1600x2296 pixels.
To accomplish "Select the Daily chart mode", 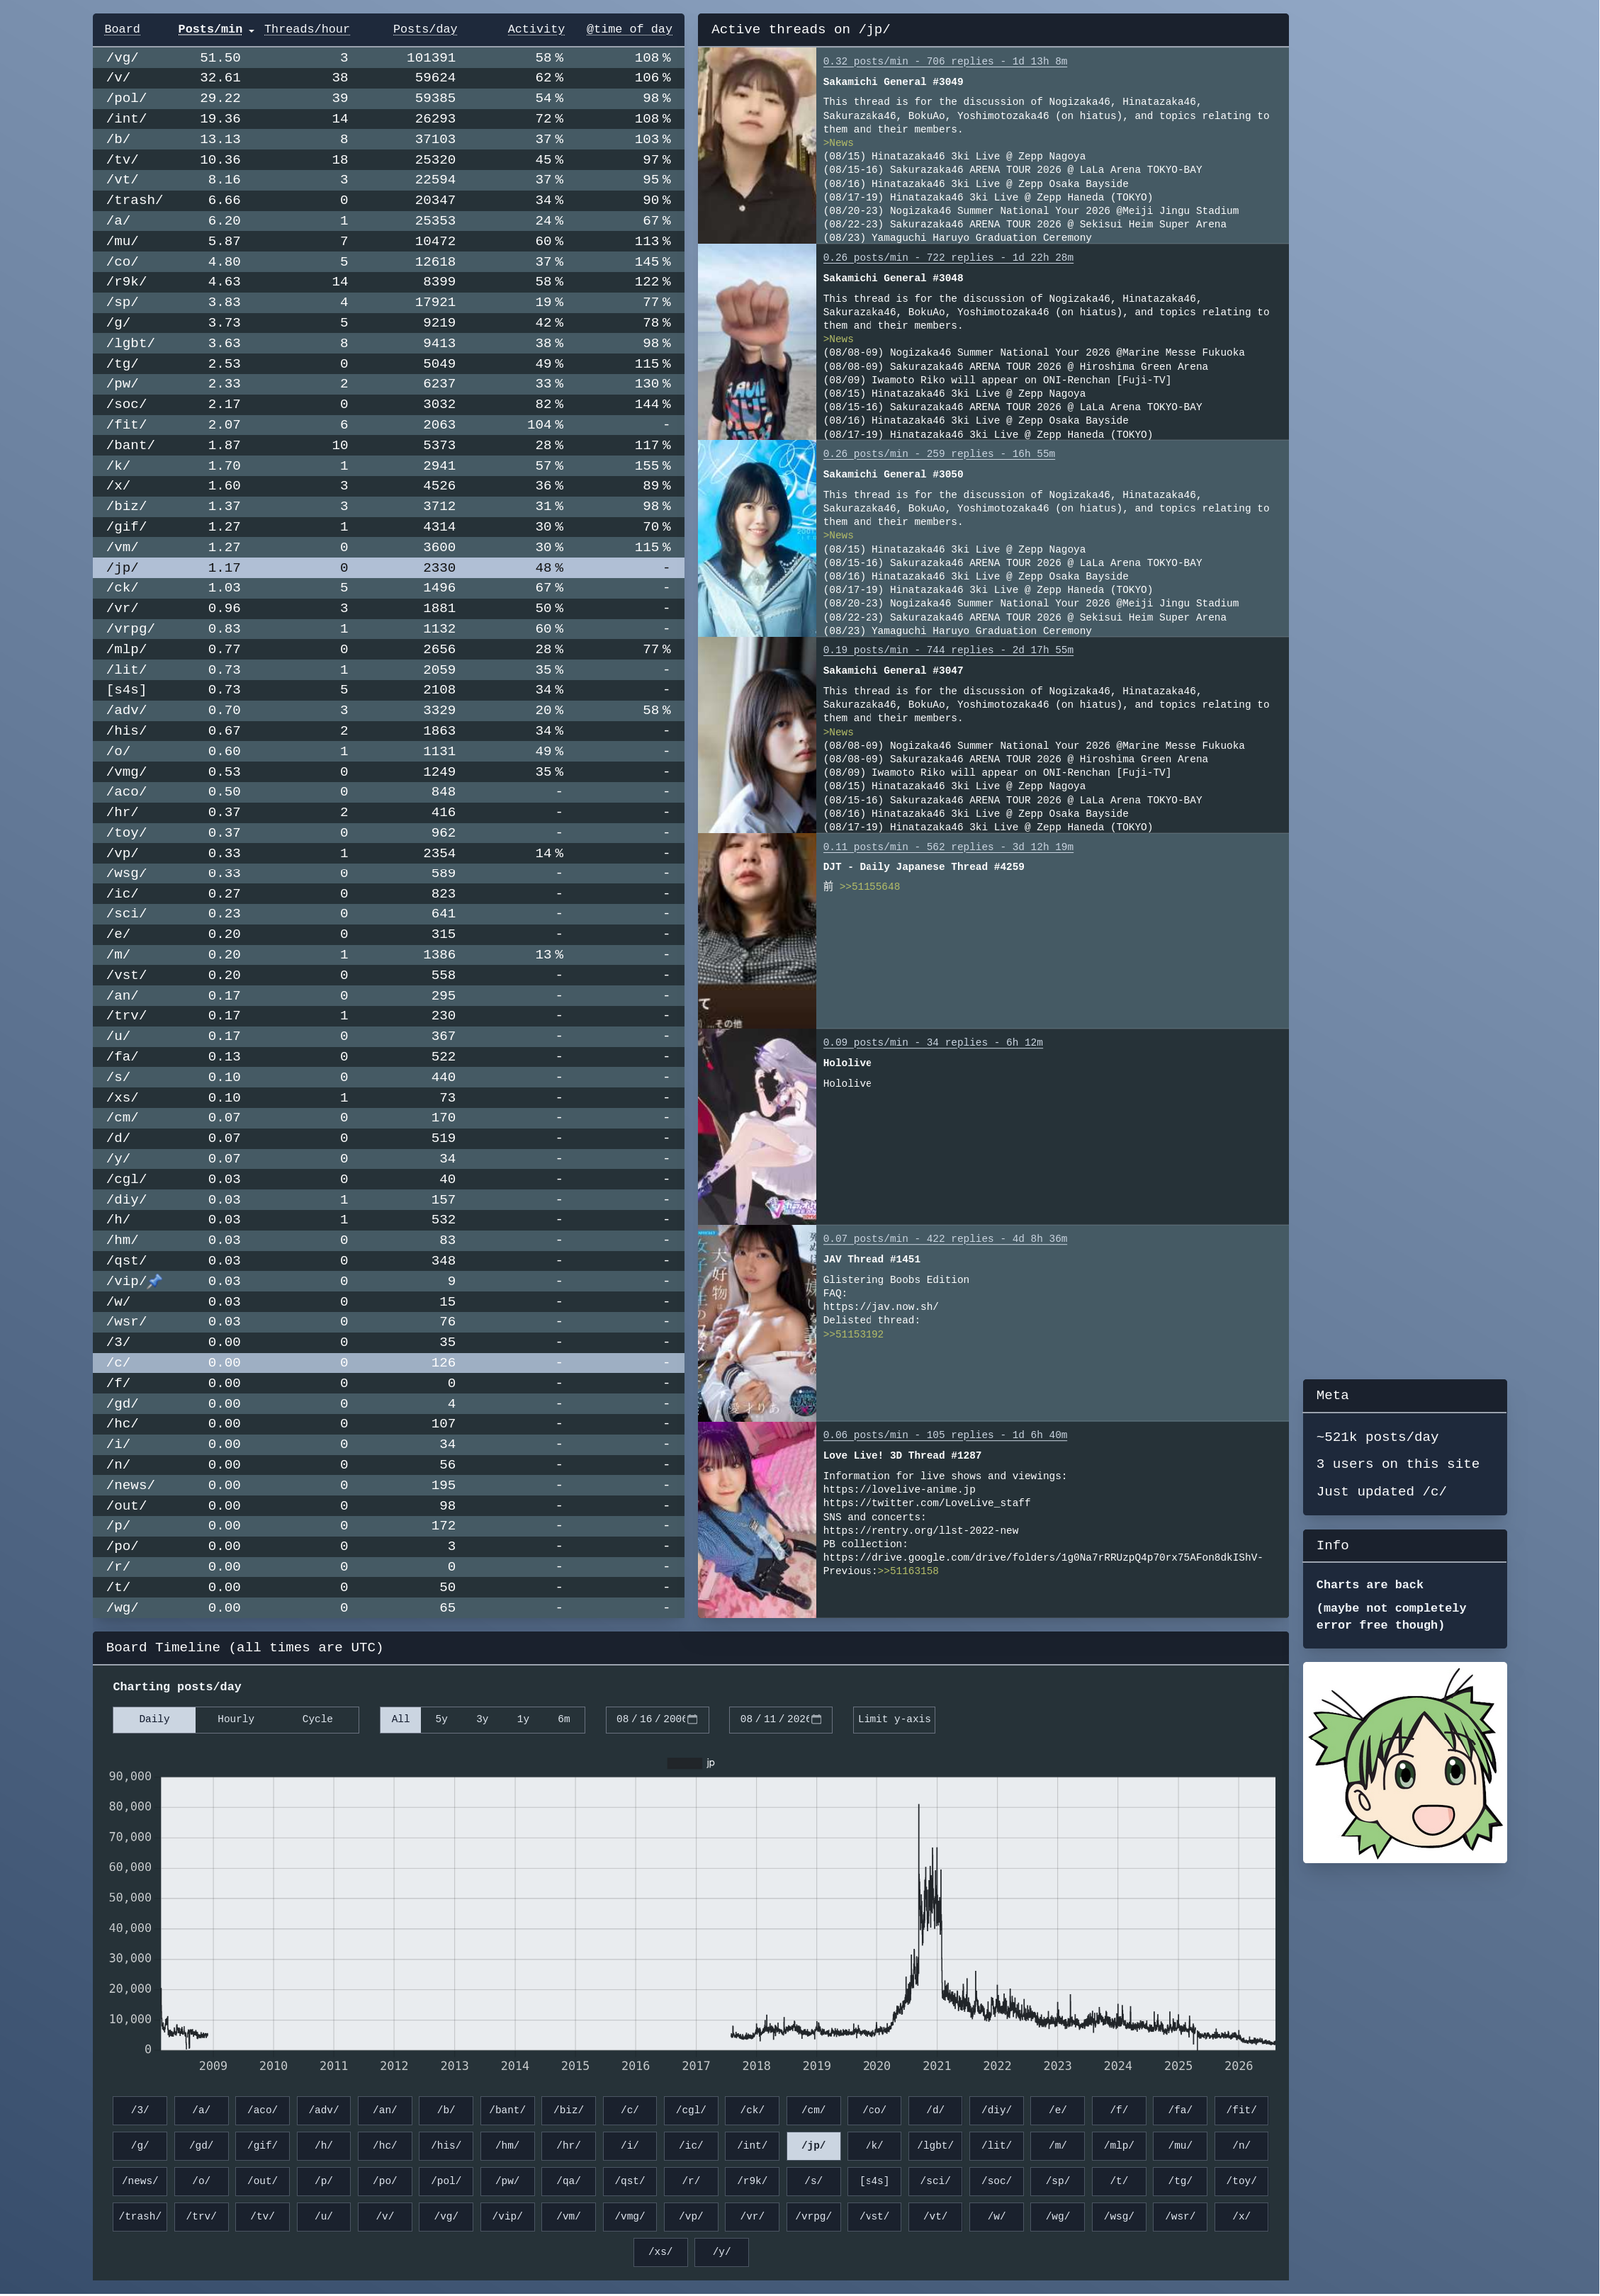I will click(x=154, y=1719).
